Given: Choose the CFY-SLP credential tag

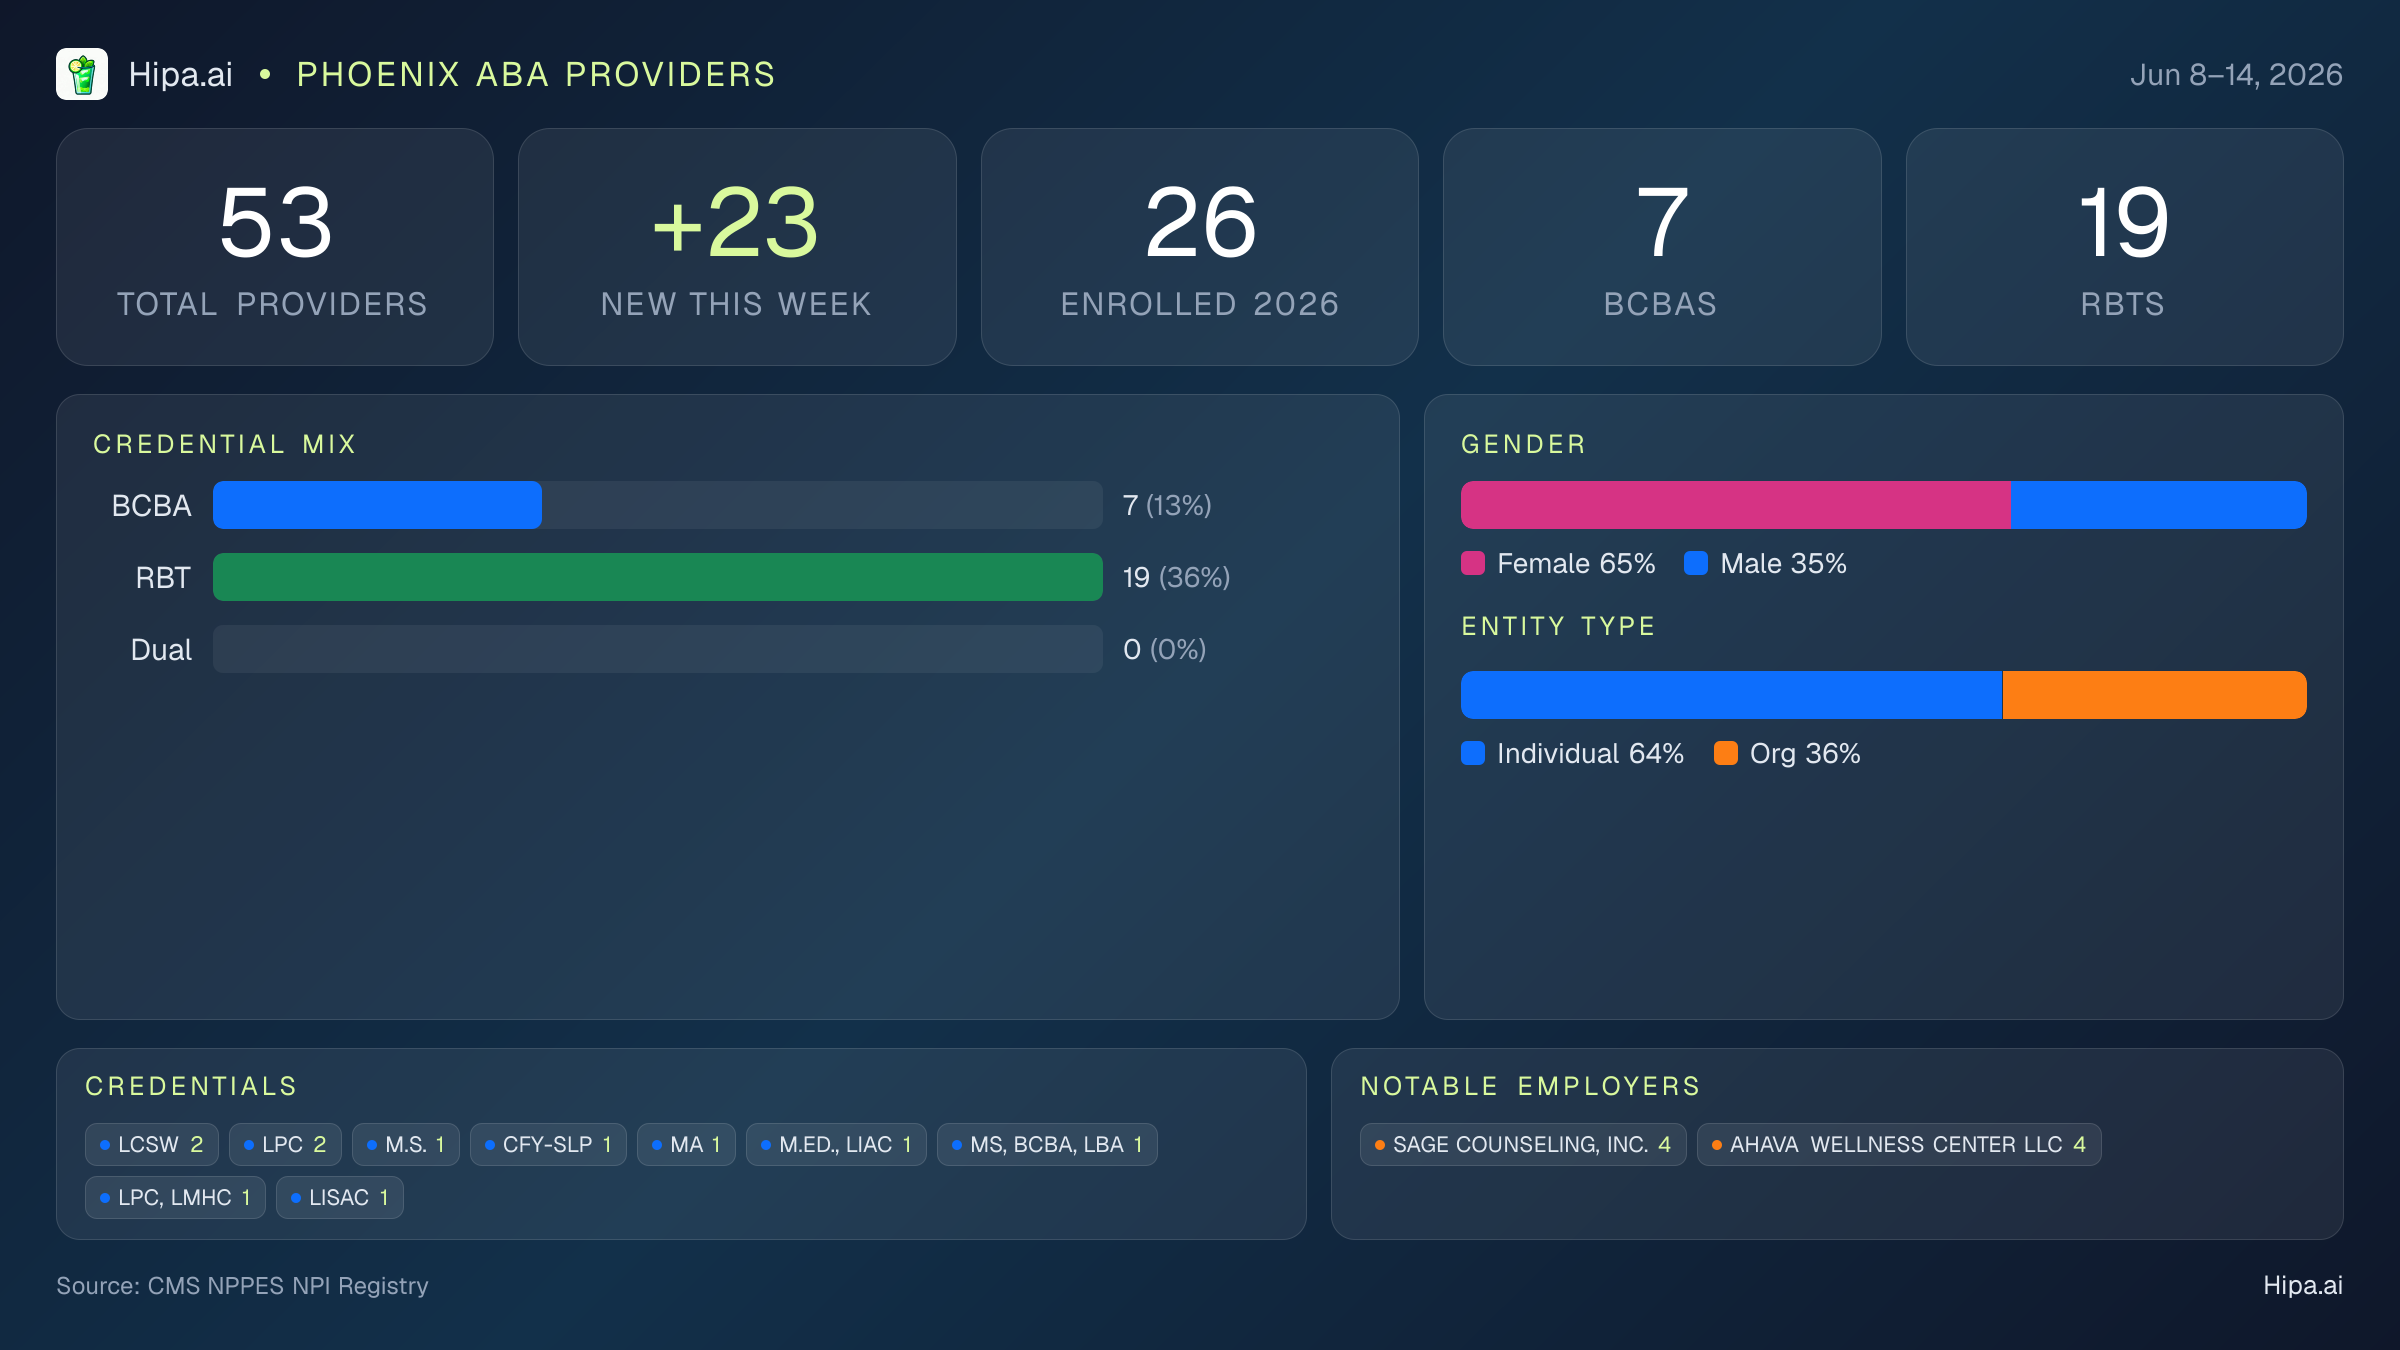Looking at the screenshot, I should pyautogui.click(x=548, y=1144).
